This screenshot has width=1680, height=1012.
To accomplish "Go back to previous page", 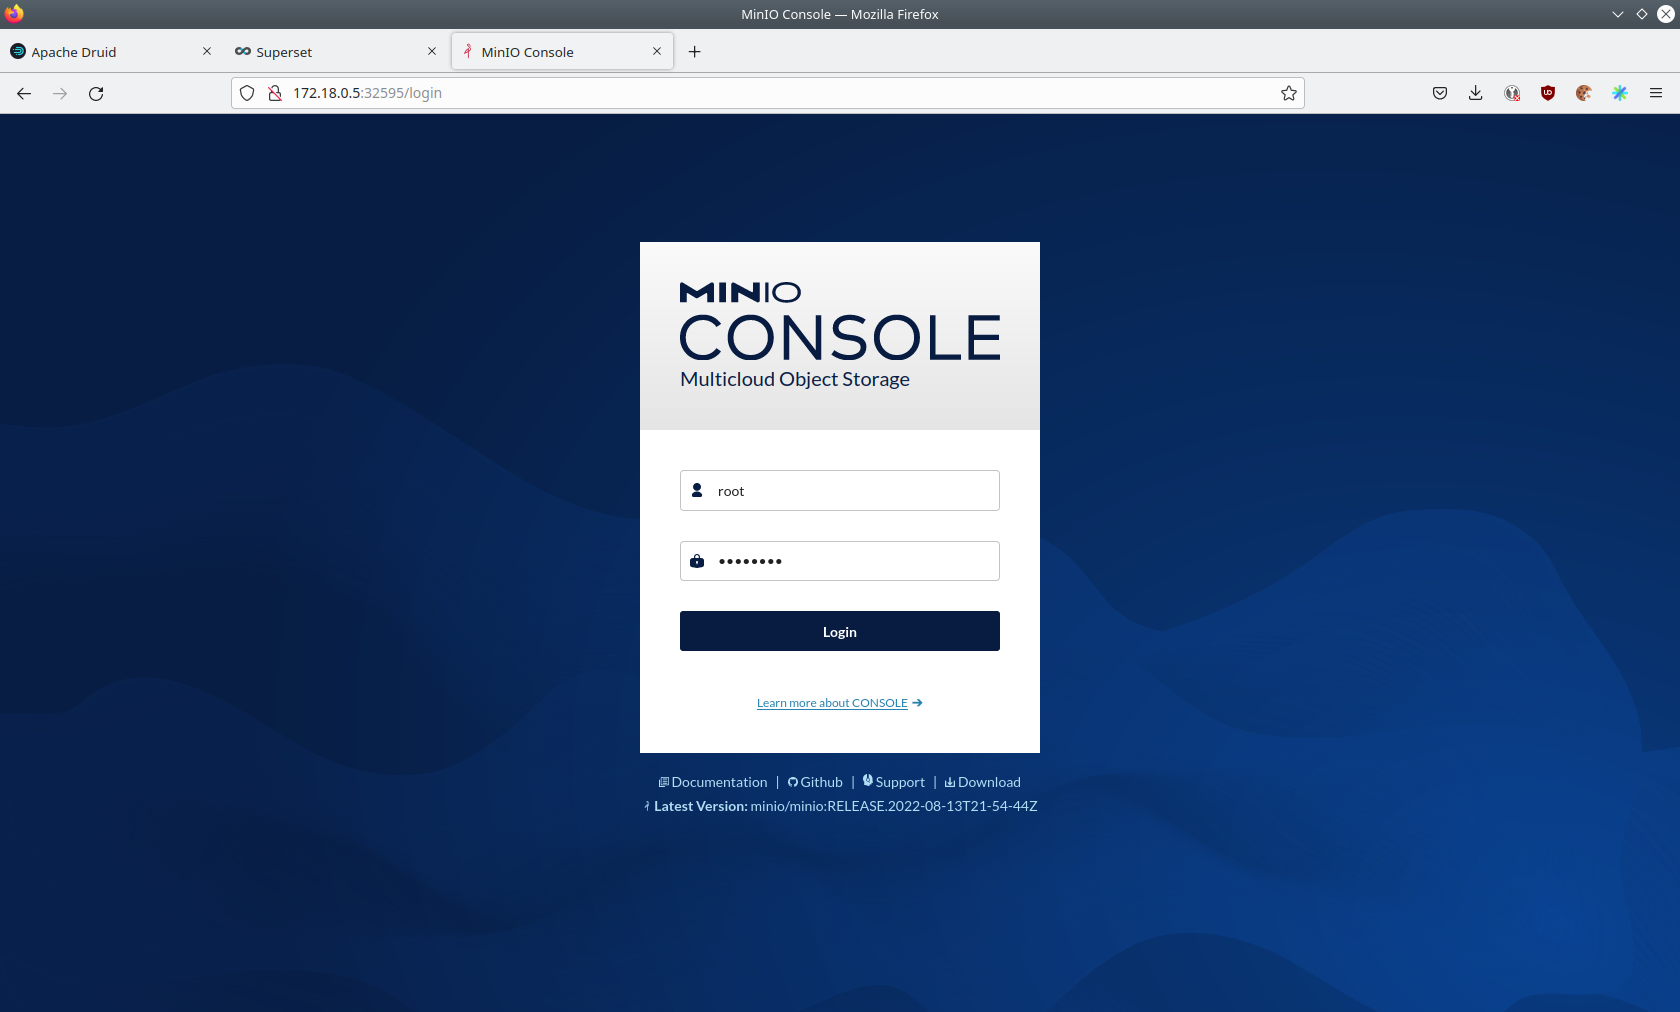I will point(24,93).
